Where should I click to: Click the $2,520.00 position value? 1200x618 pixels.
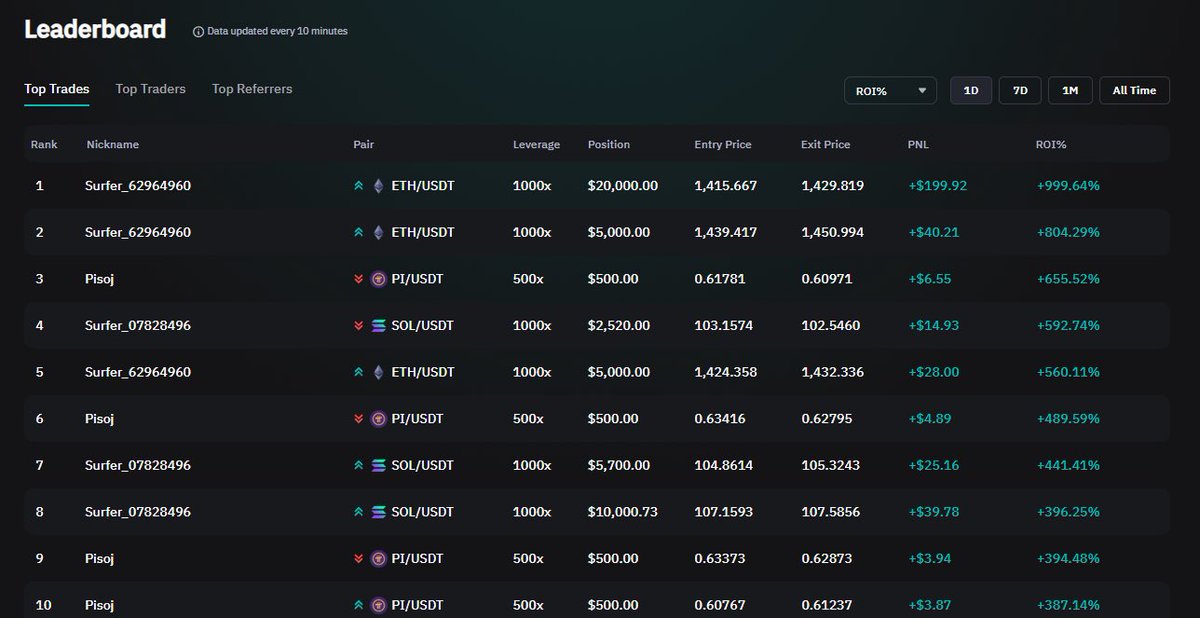(619, 326)
